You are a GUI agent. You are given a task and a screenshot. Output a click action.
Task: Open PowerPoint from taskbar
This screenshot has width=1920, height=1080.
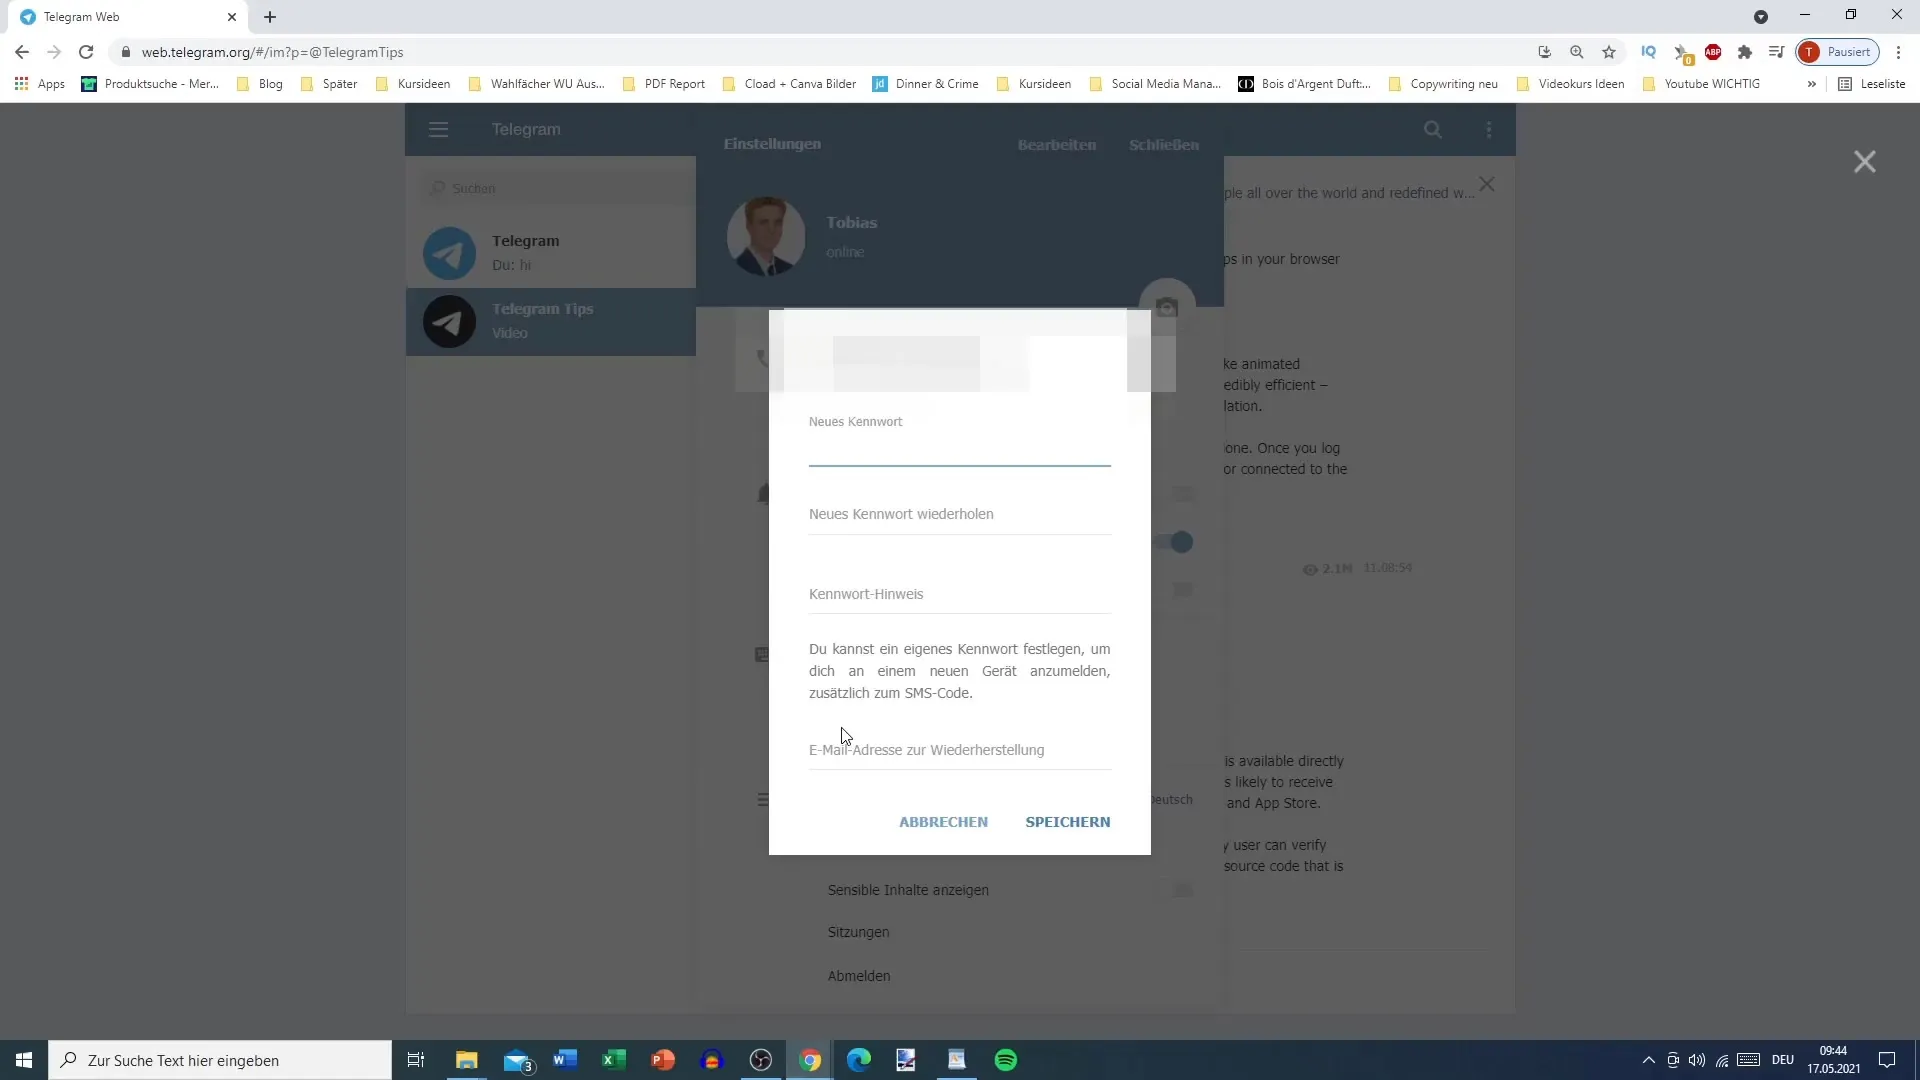663,1060
